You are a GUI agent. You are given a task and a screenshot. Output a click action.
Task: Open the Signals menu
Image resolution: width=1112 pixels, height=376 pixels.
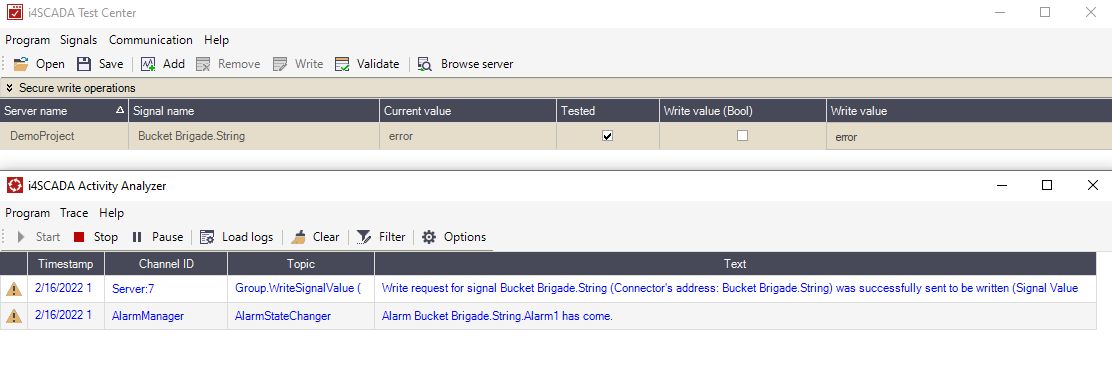pyautogui.click(x=79, y=40)
